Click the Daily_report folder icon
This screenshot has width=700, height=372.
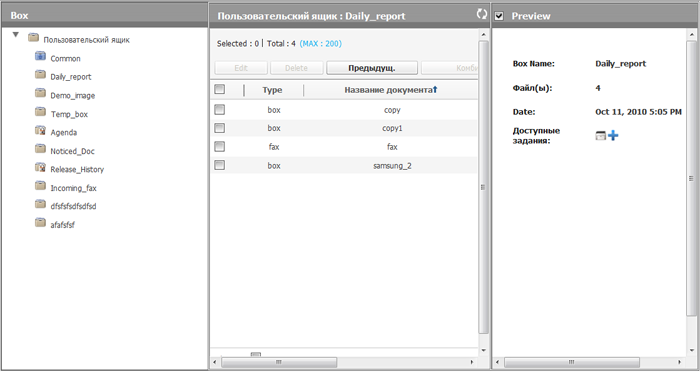point(40,75)
